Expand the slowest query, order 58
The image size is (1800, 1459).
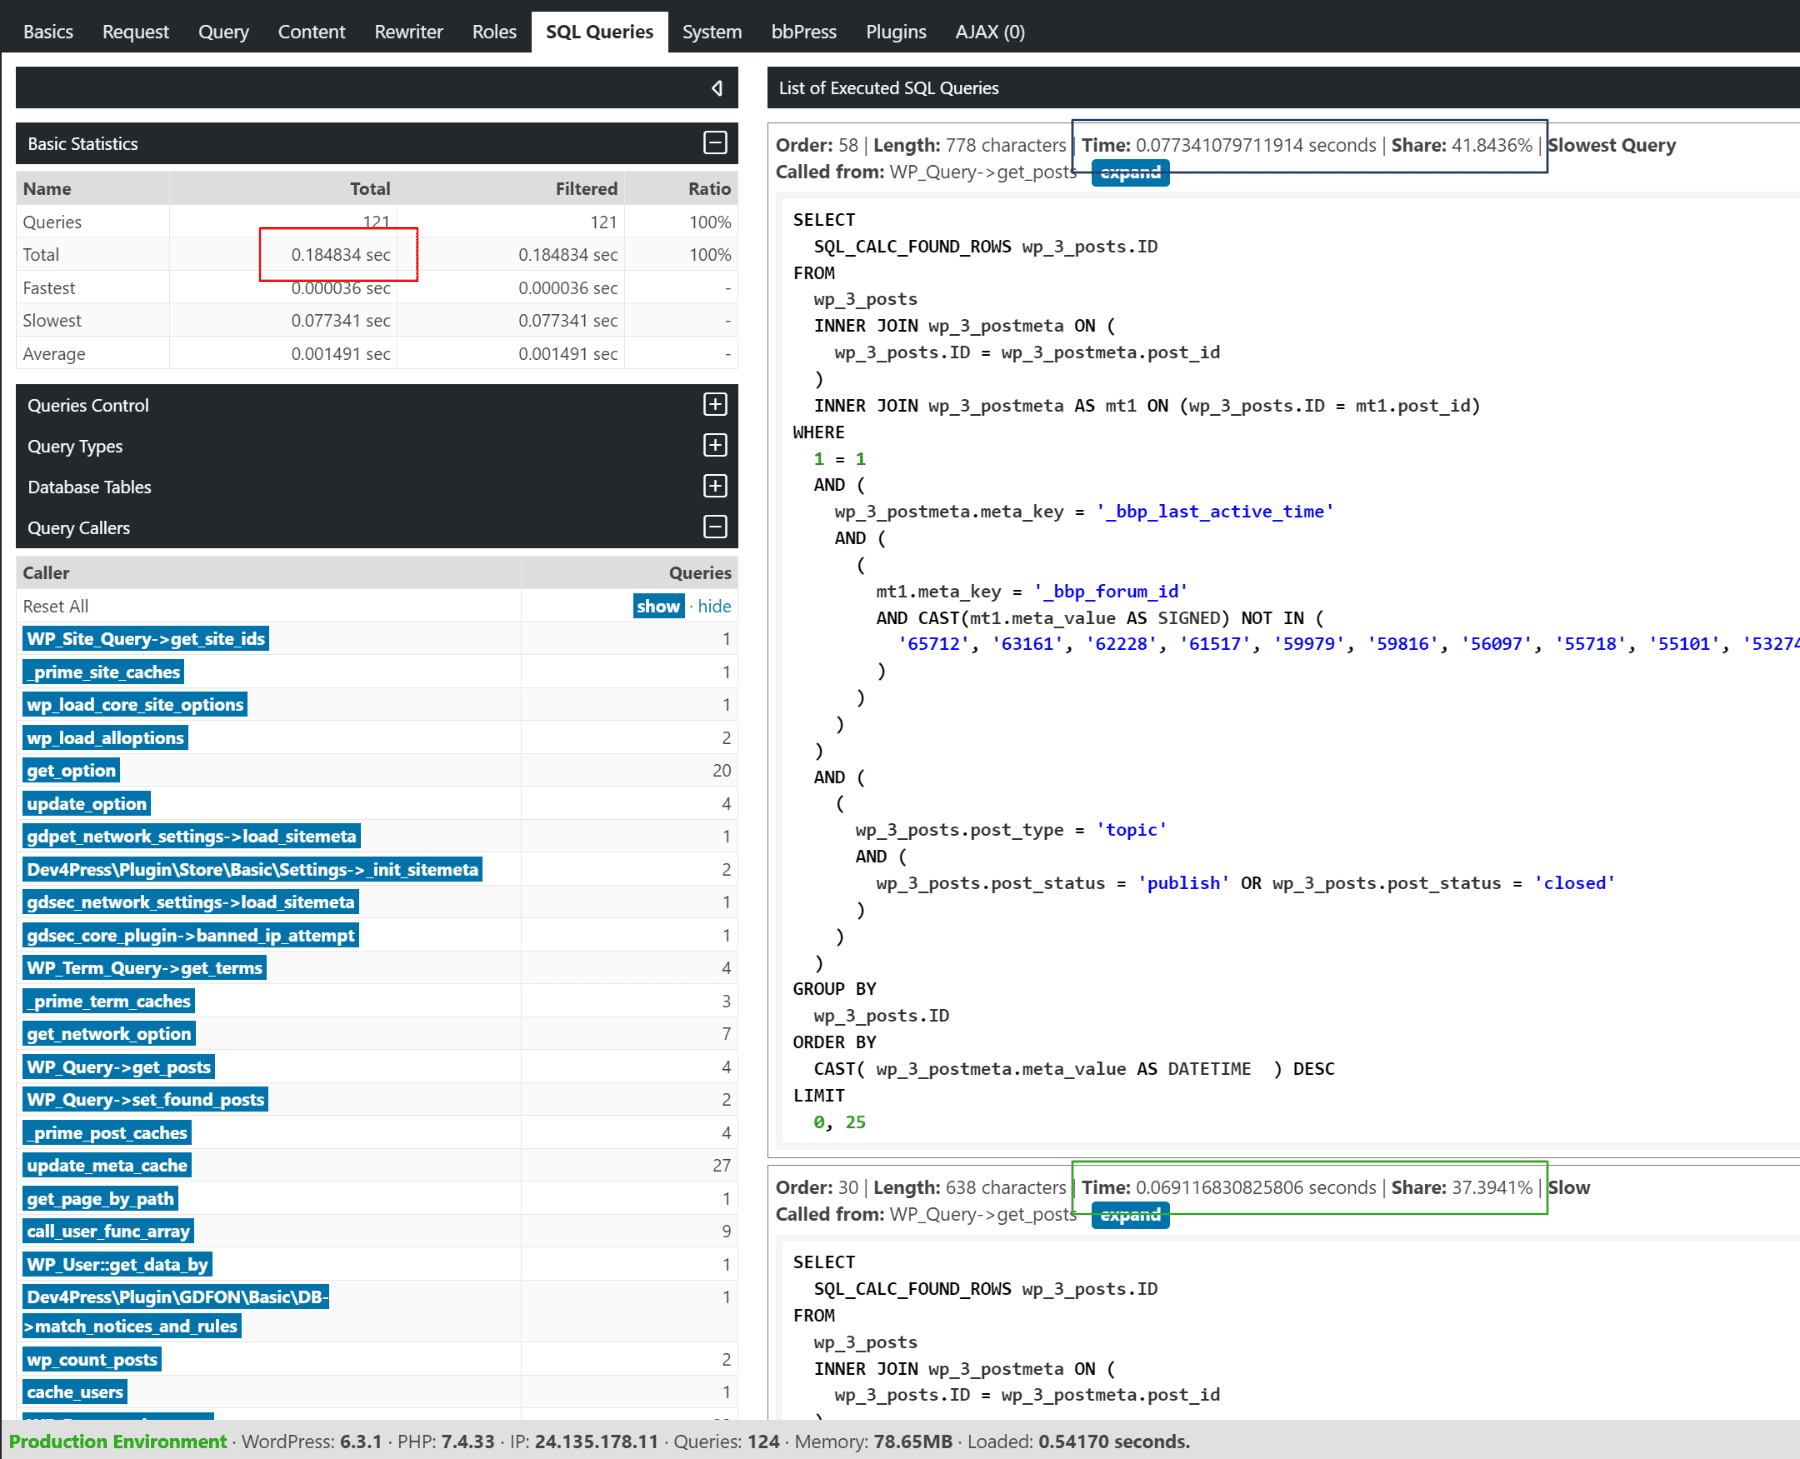click(1130, 173)
